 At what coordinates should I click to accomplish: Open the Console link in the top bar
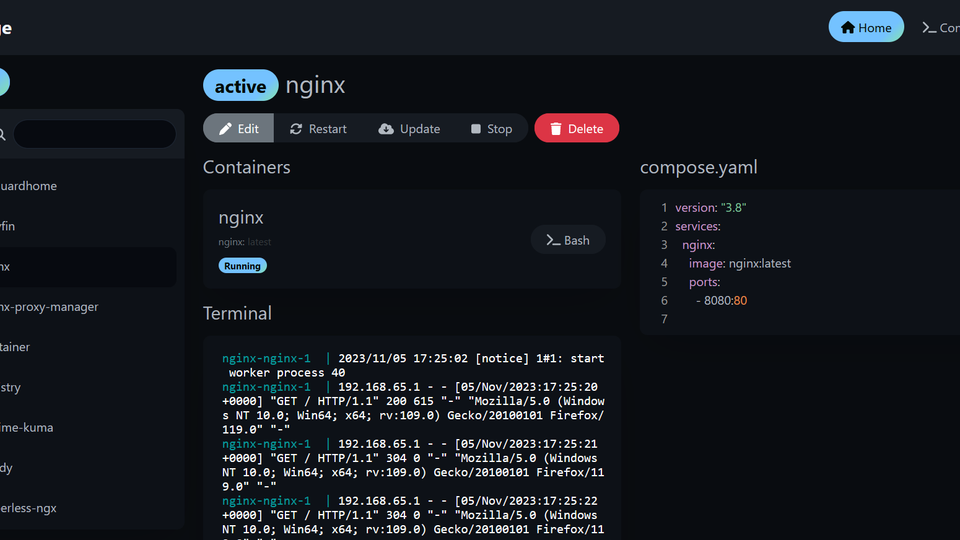(x=941, y=28)
